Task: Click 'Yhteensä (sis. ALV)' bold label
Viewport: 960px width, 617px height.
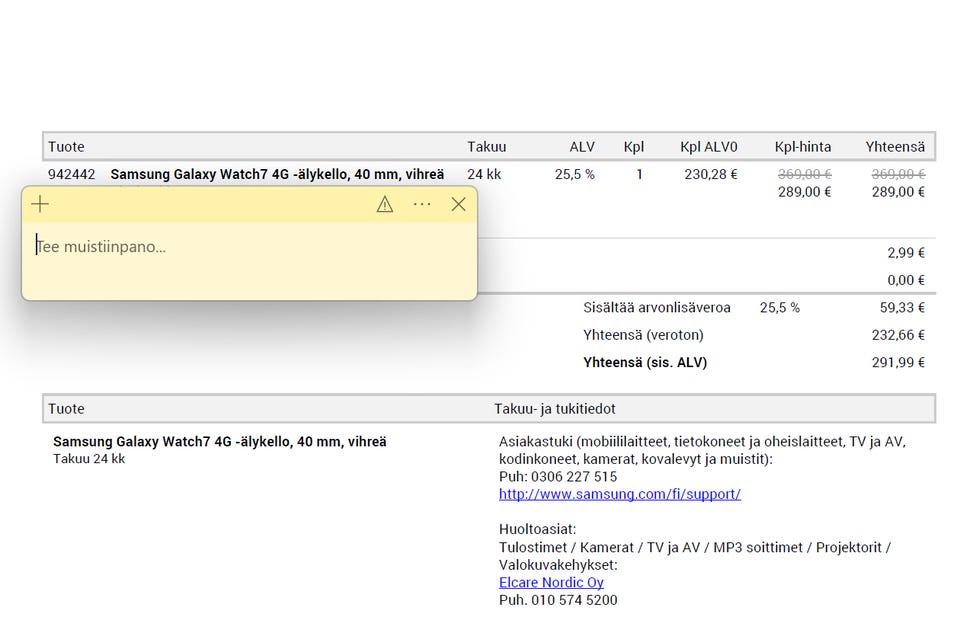Action: tap(645, 362)
